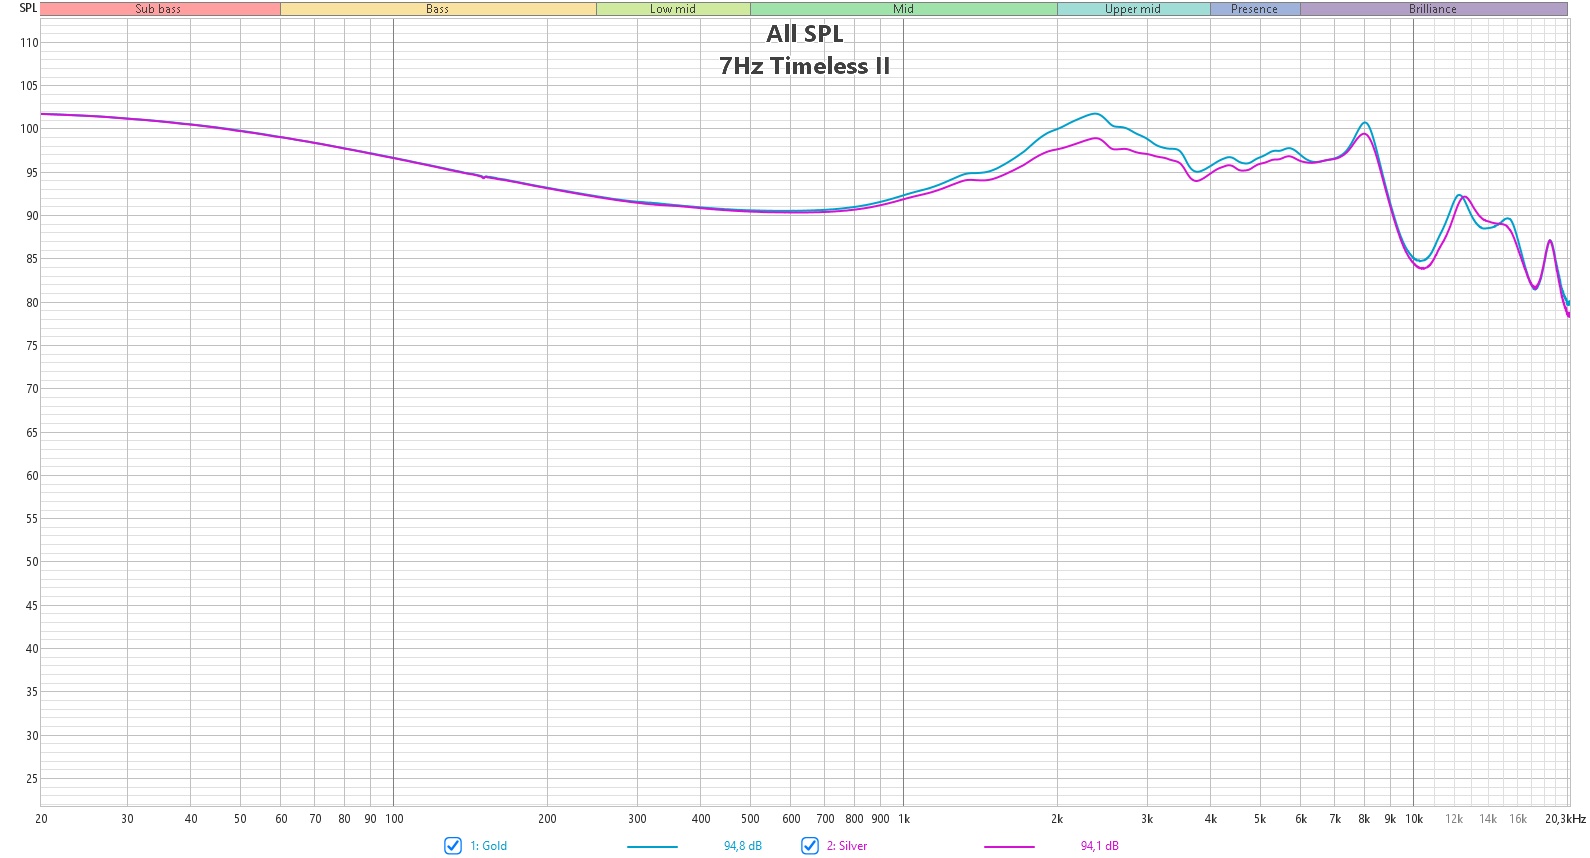Select the "2: Silver" legend label
The image size is (1590, 858).
(847, 846)
